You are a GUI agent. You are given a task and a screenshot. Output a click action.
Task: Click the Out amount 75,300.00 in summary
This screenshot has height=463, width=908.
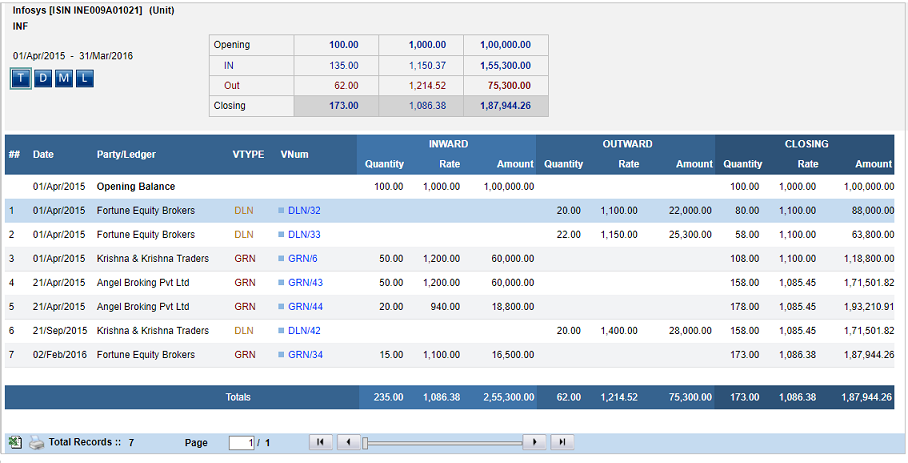(509, 86)
